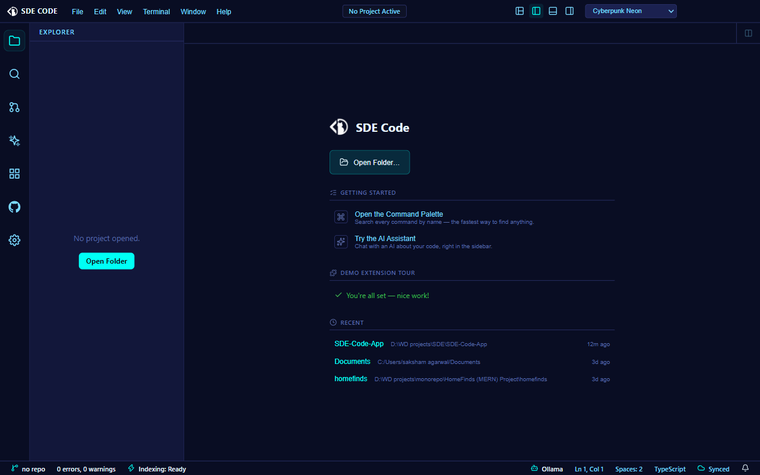Click 0 errors, 0 warnings status
The height and width of the screenshot is (475, 760).
pos(86,469)
